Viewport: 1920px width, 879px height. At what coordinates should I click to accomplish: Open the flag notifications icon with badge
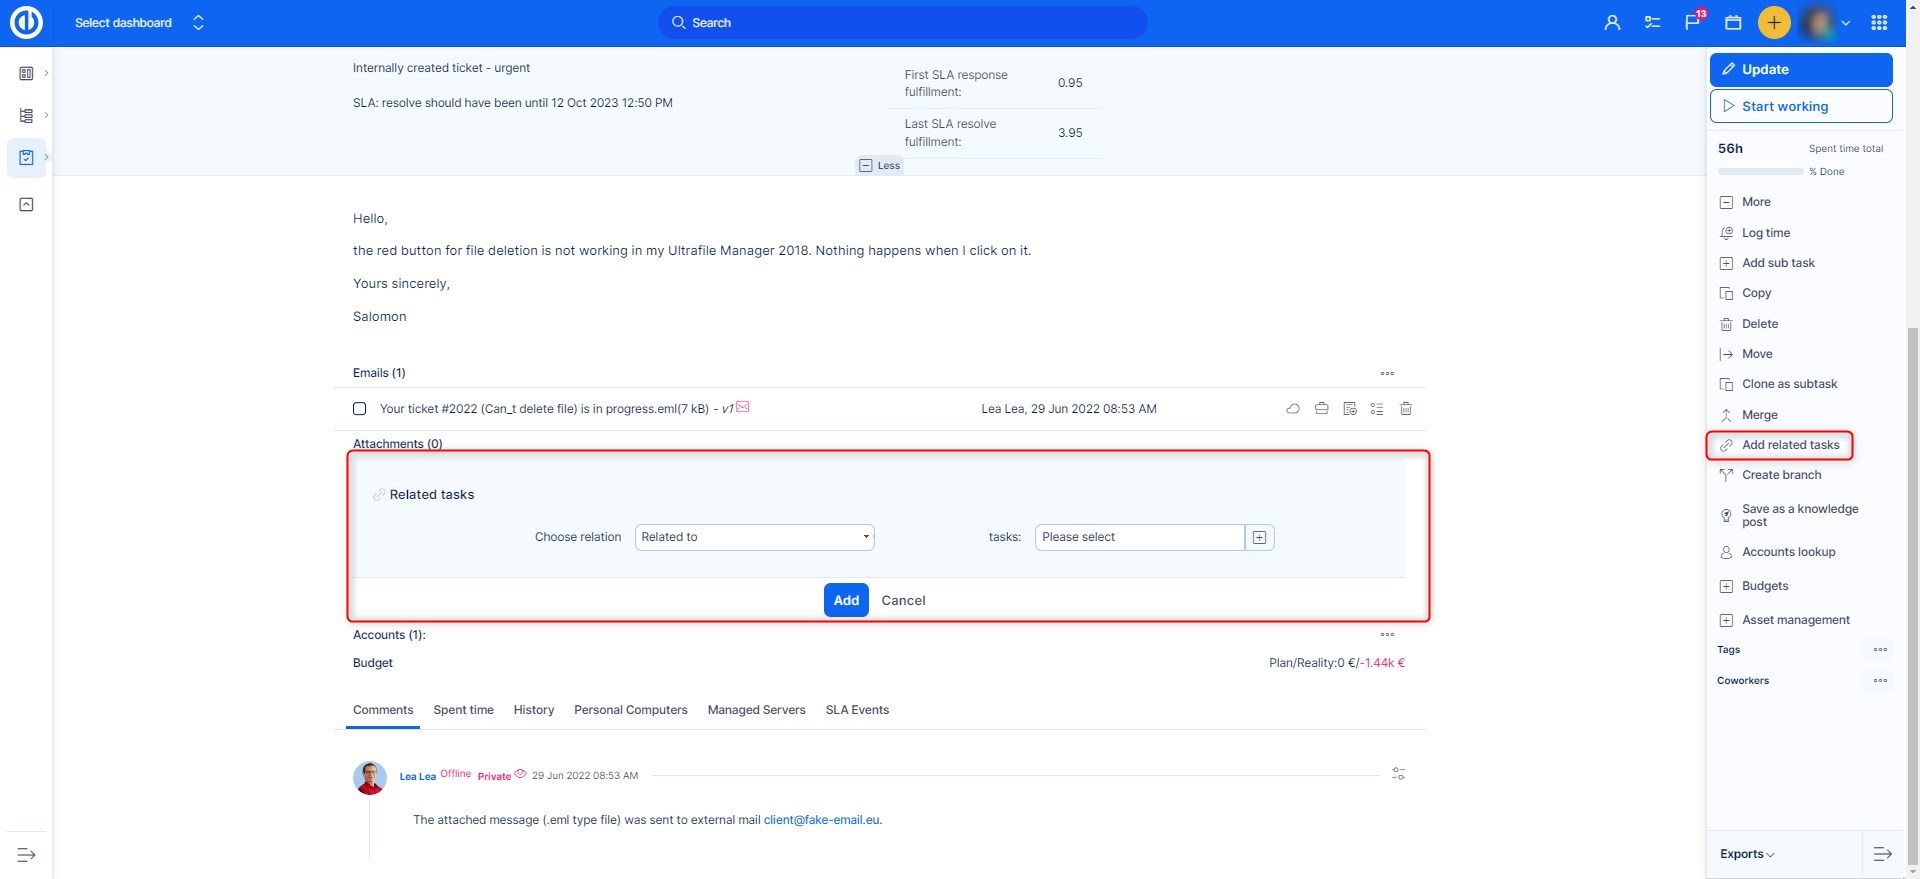[1692, 22]
